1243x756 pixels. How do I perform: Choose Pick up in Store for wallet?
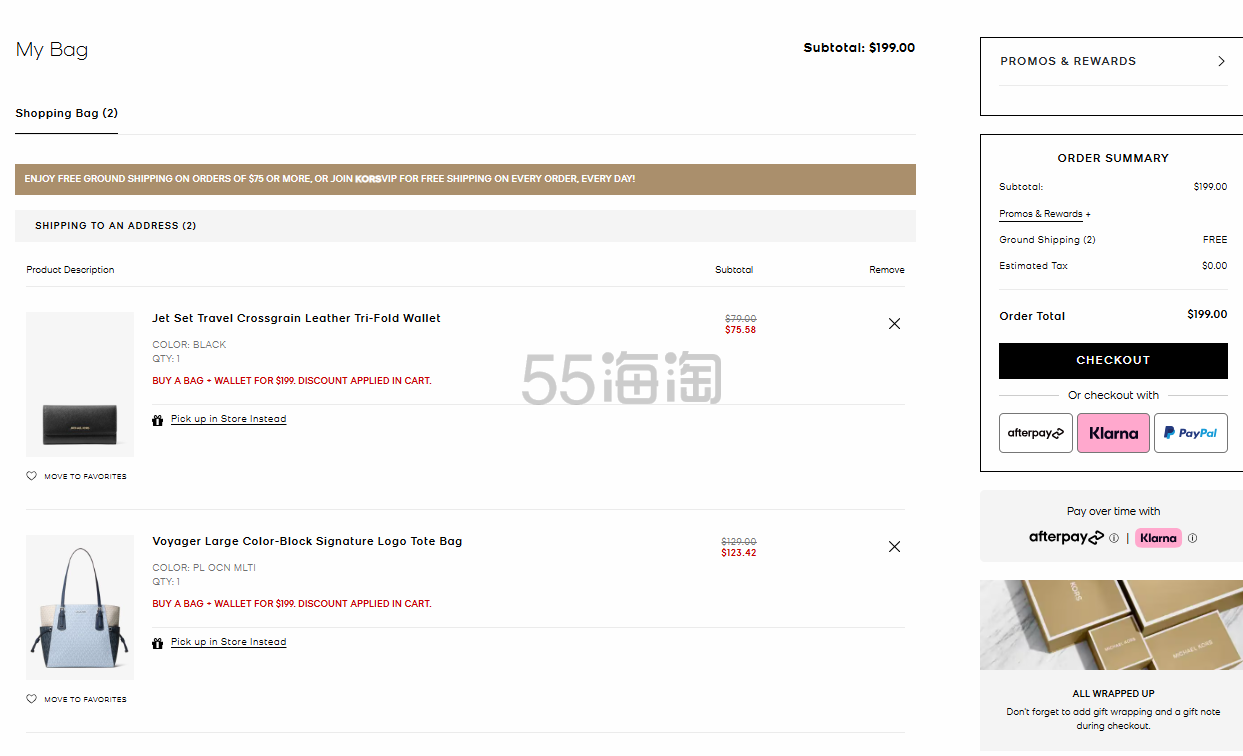click(x=228, y=419)
